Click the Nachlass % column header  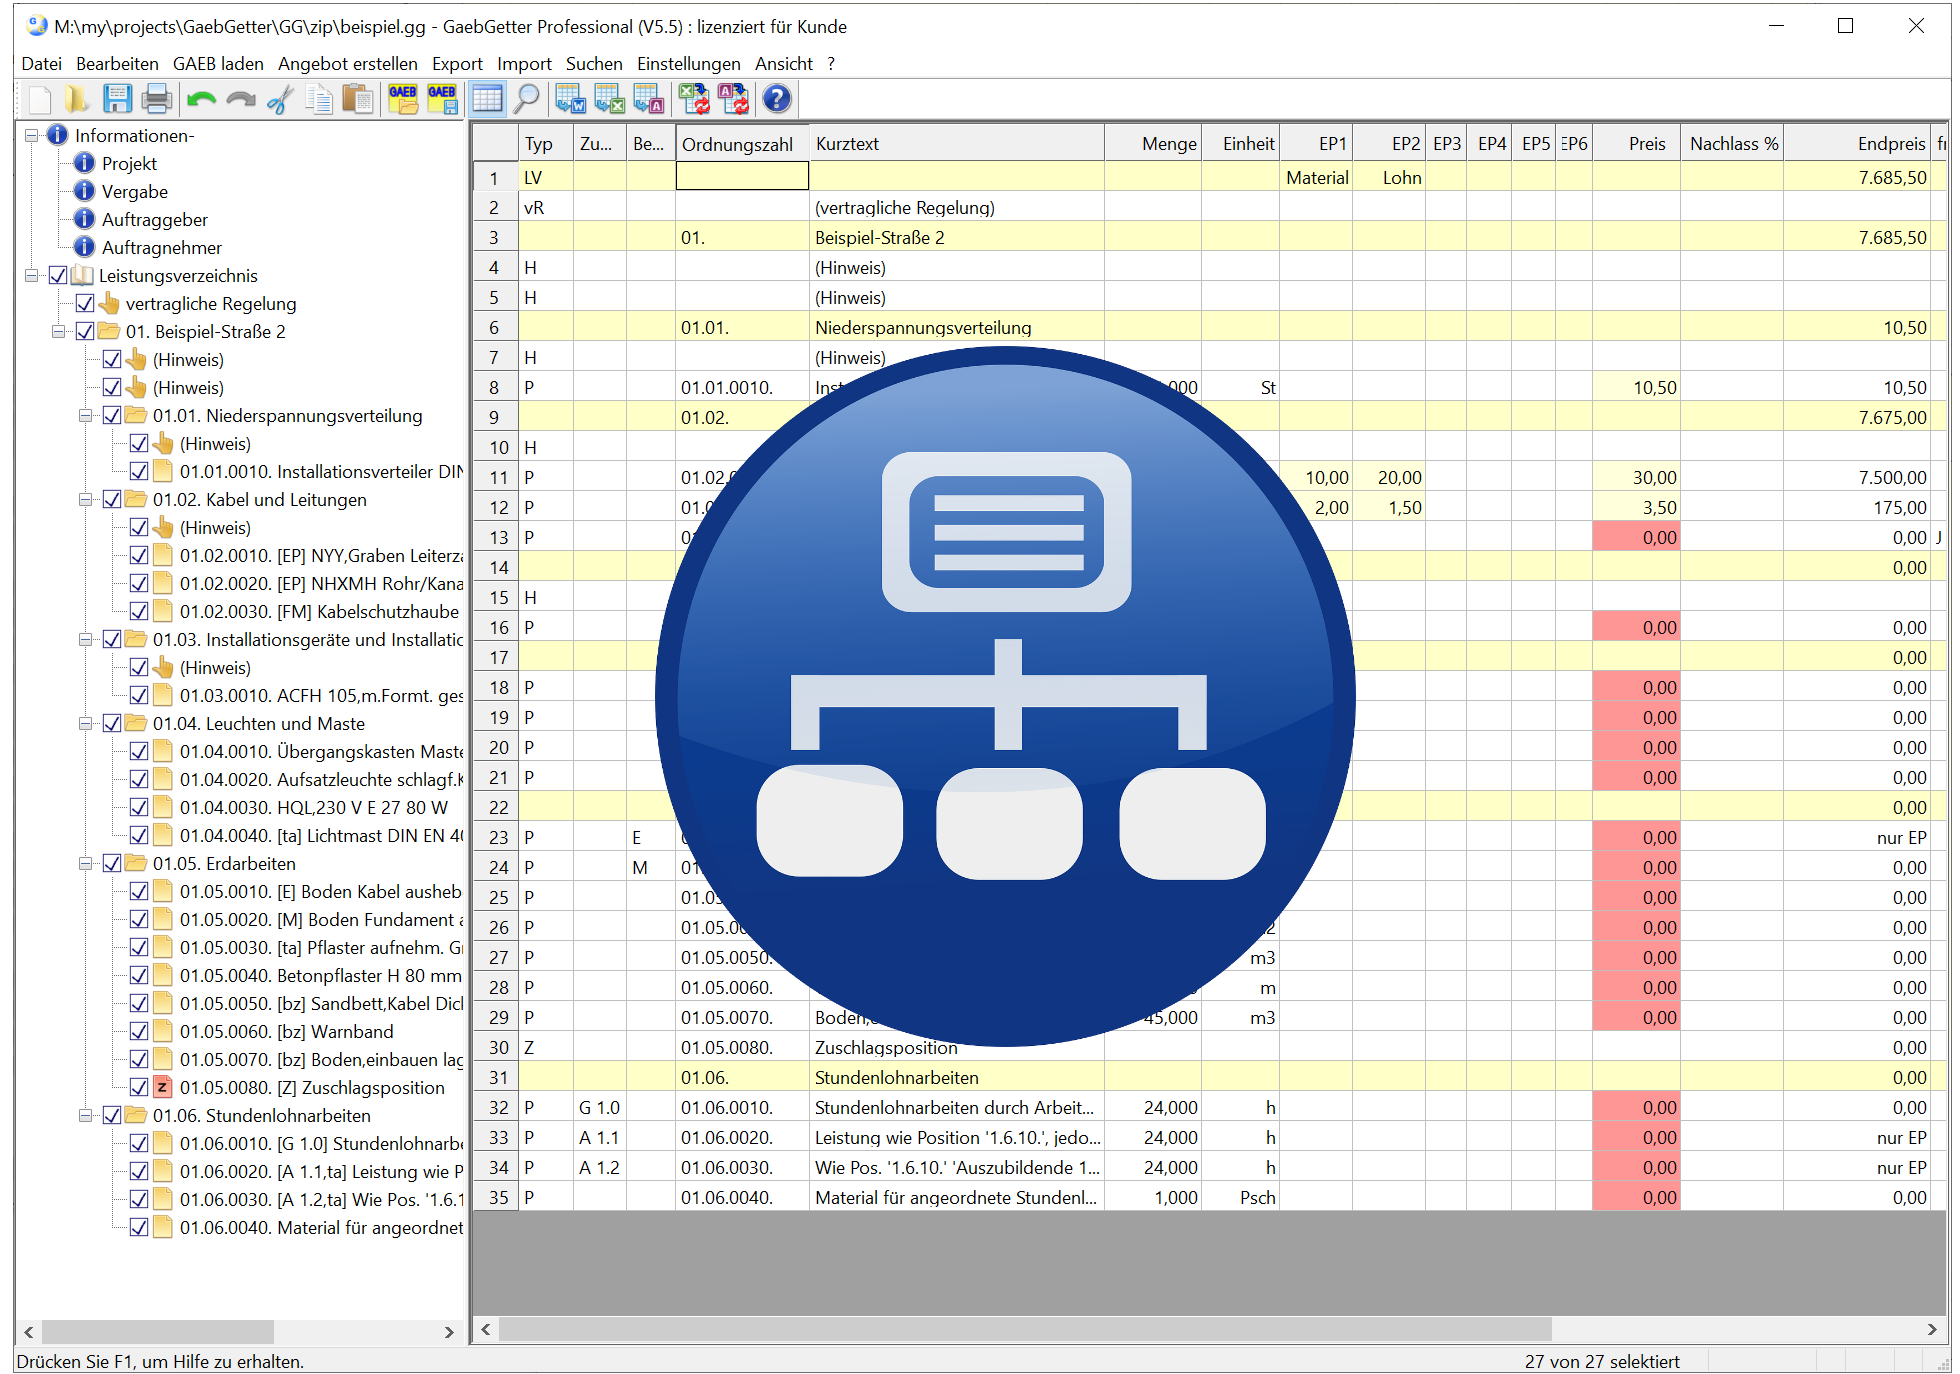click(x=1733, y=144)
